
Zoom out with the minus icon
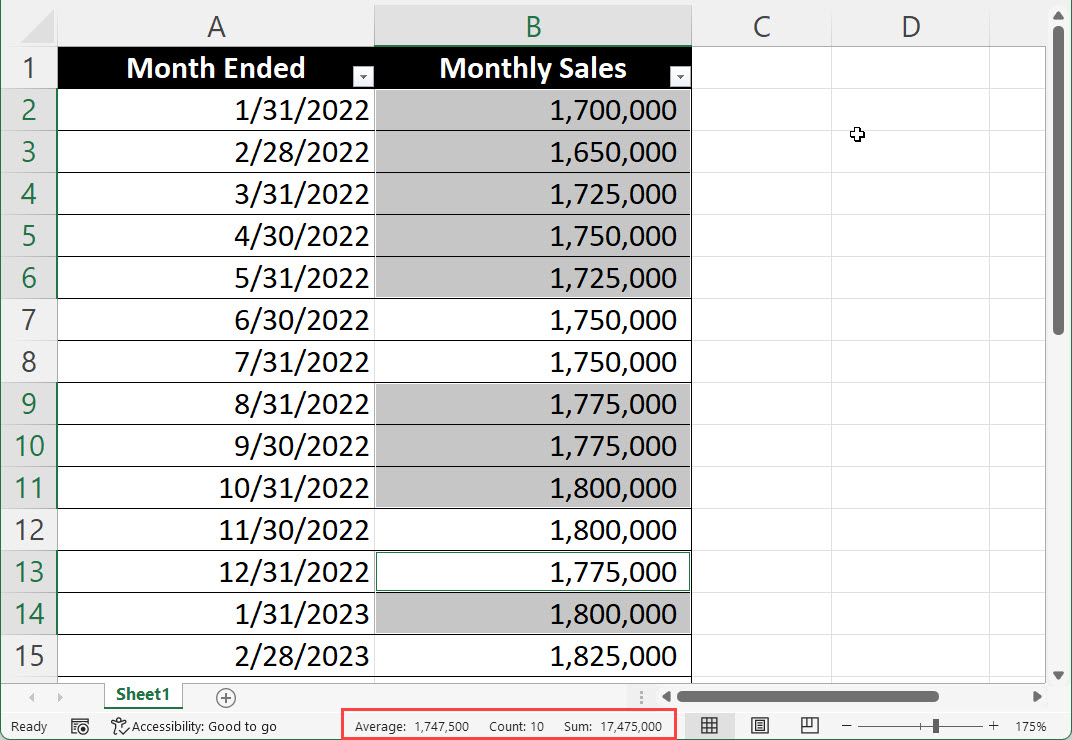pyautogui.click(x=846, y=726)
